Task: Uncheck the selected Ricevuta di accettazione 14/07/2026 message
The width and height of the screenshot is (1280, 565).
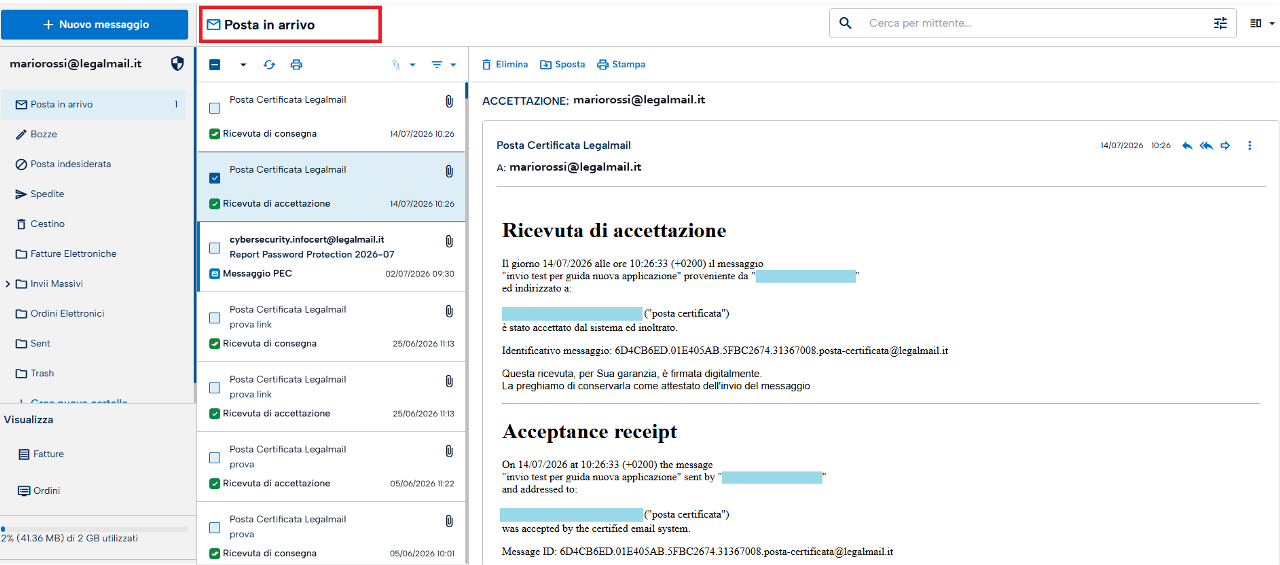Action: [215, 178]
